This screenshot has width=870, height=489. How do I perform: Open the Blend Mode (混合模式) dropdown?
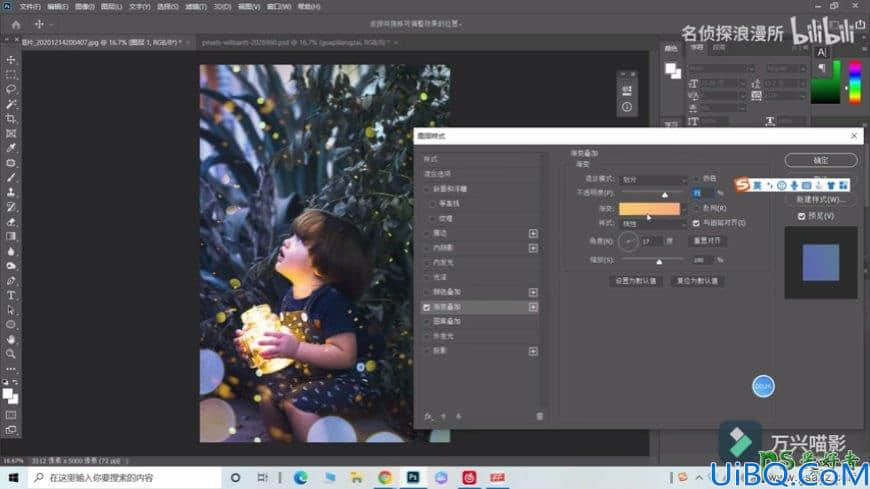pos(653,179)
